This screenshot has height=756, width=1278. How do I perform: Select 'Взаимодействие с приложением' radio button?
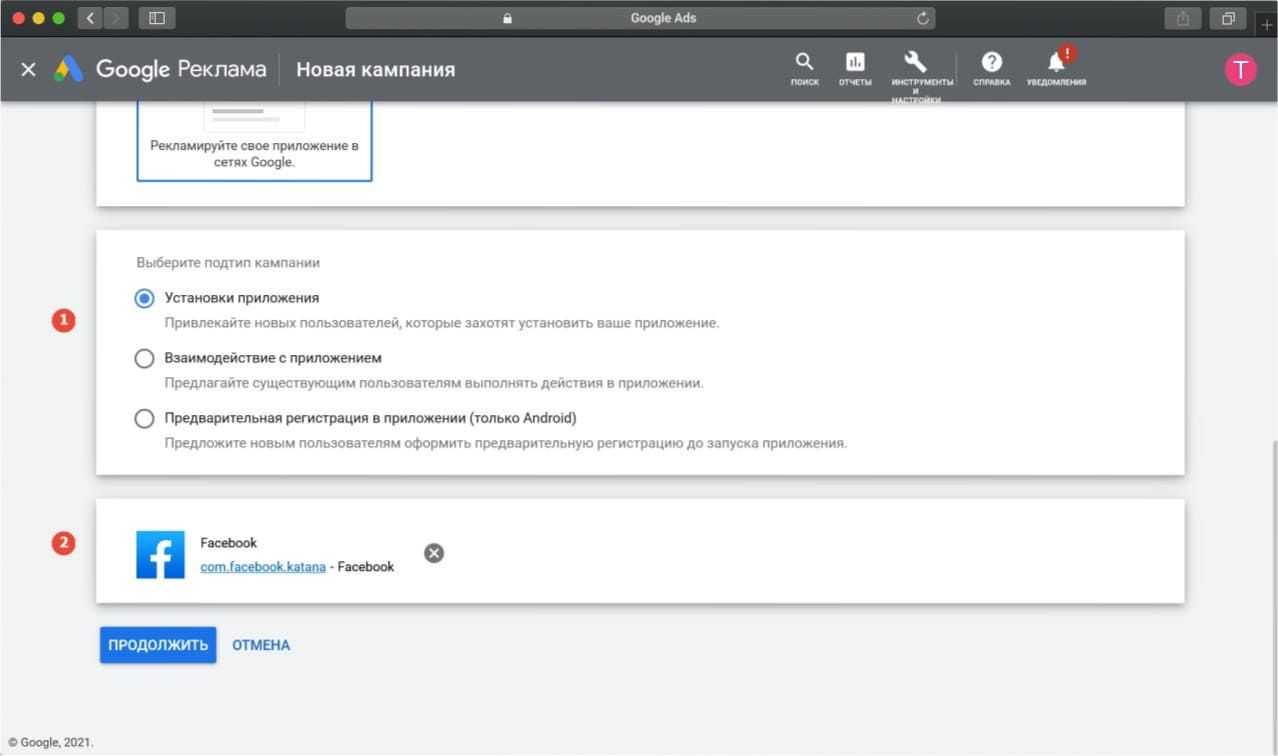[144, 358]
